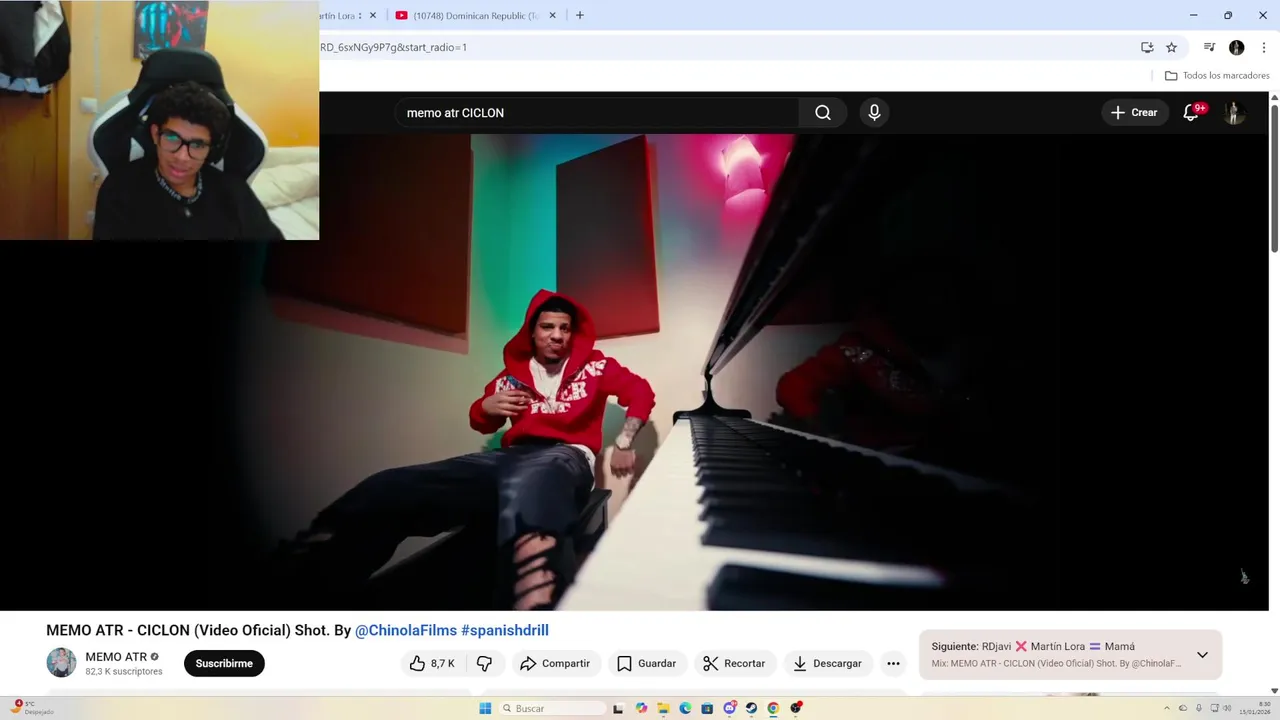Screen dimensions: 1280x720
Task: Click the '82,3 K suscriptores' text
Action: click(x=124, y=672)
